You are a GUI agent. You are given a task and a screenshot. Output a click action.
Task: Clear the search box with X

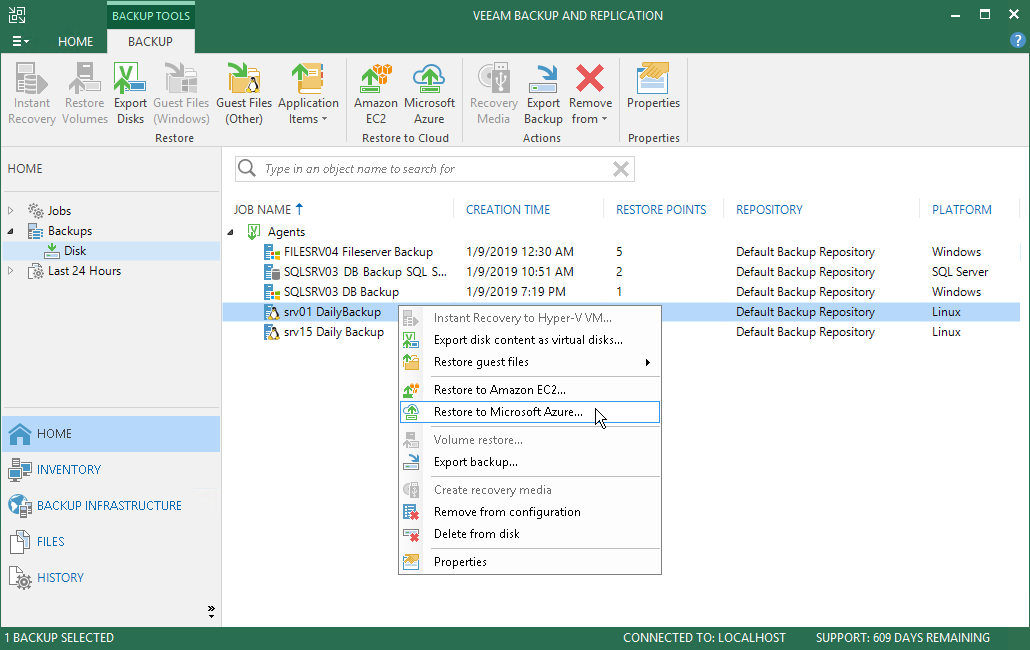pyautogui.click(x=621, y=169)
